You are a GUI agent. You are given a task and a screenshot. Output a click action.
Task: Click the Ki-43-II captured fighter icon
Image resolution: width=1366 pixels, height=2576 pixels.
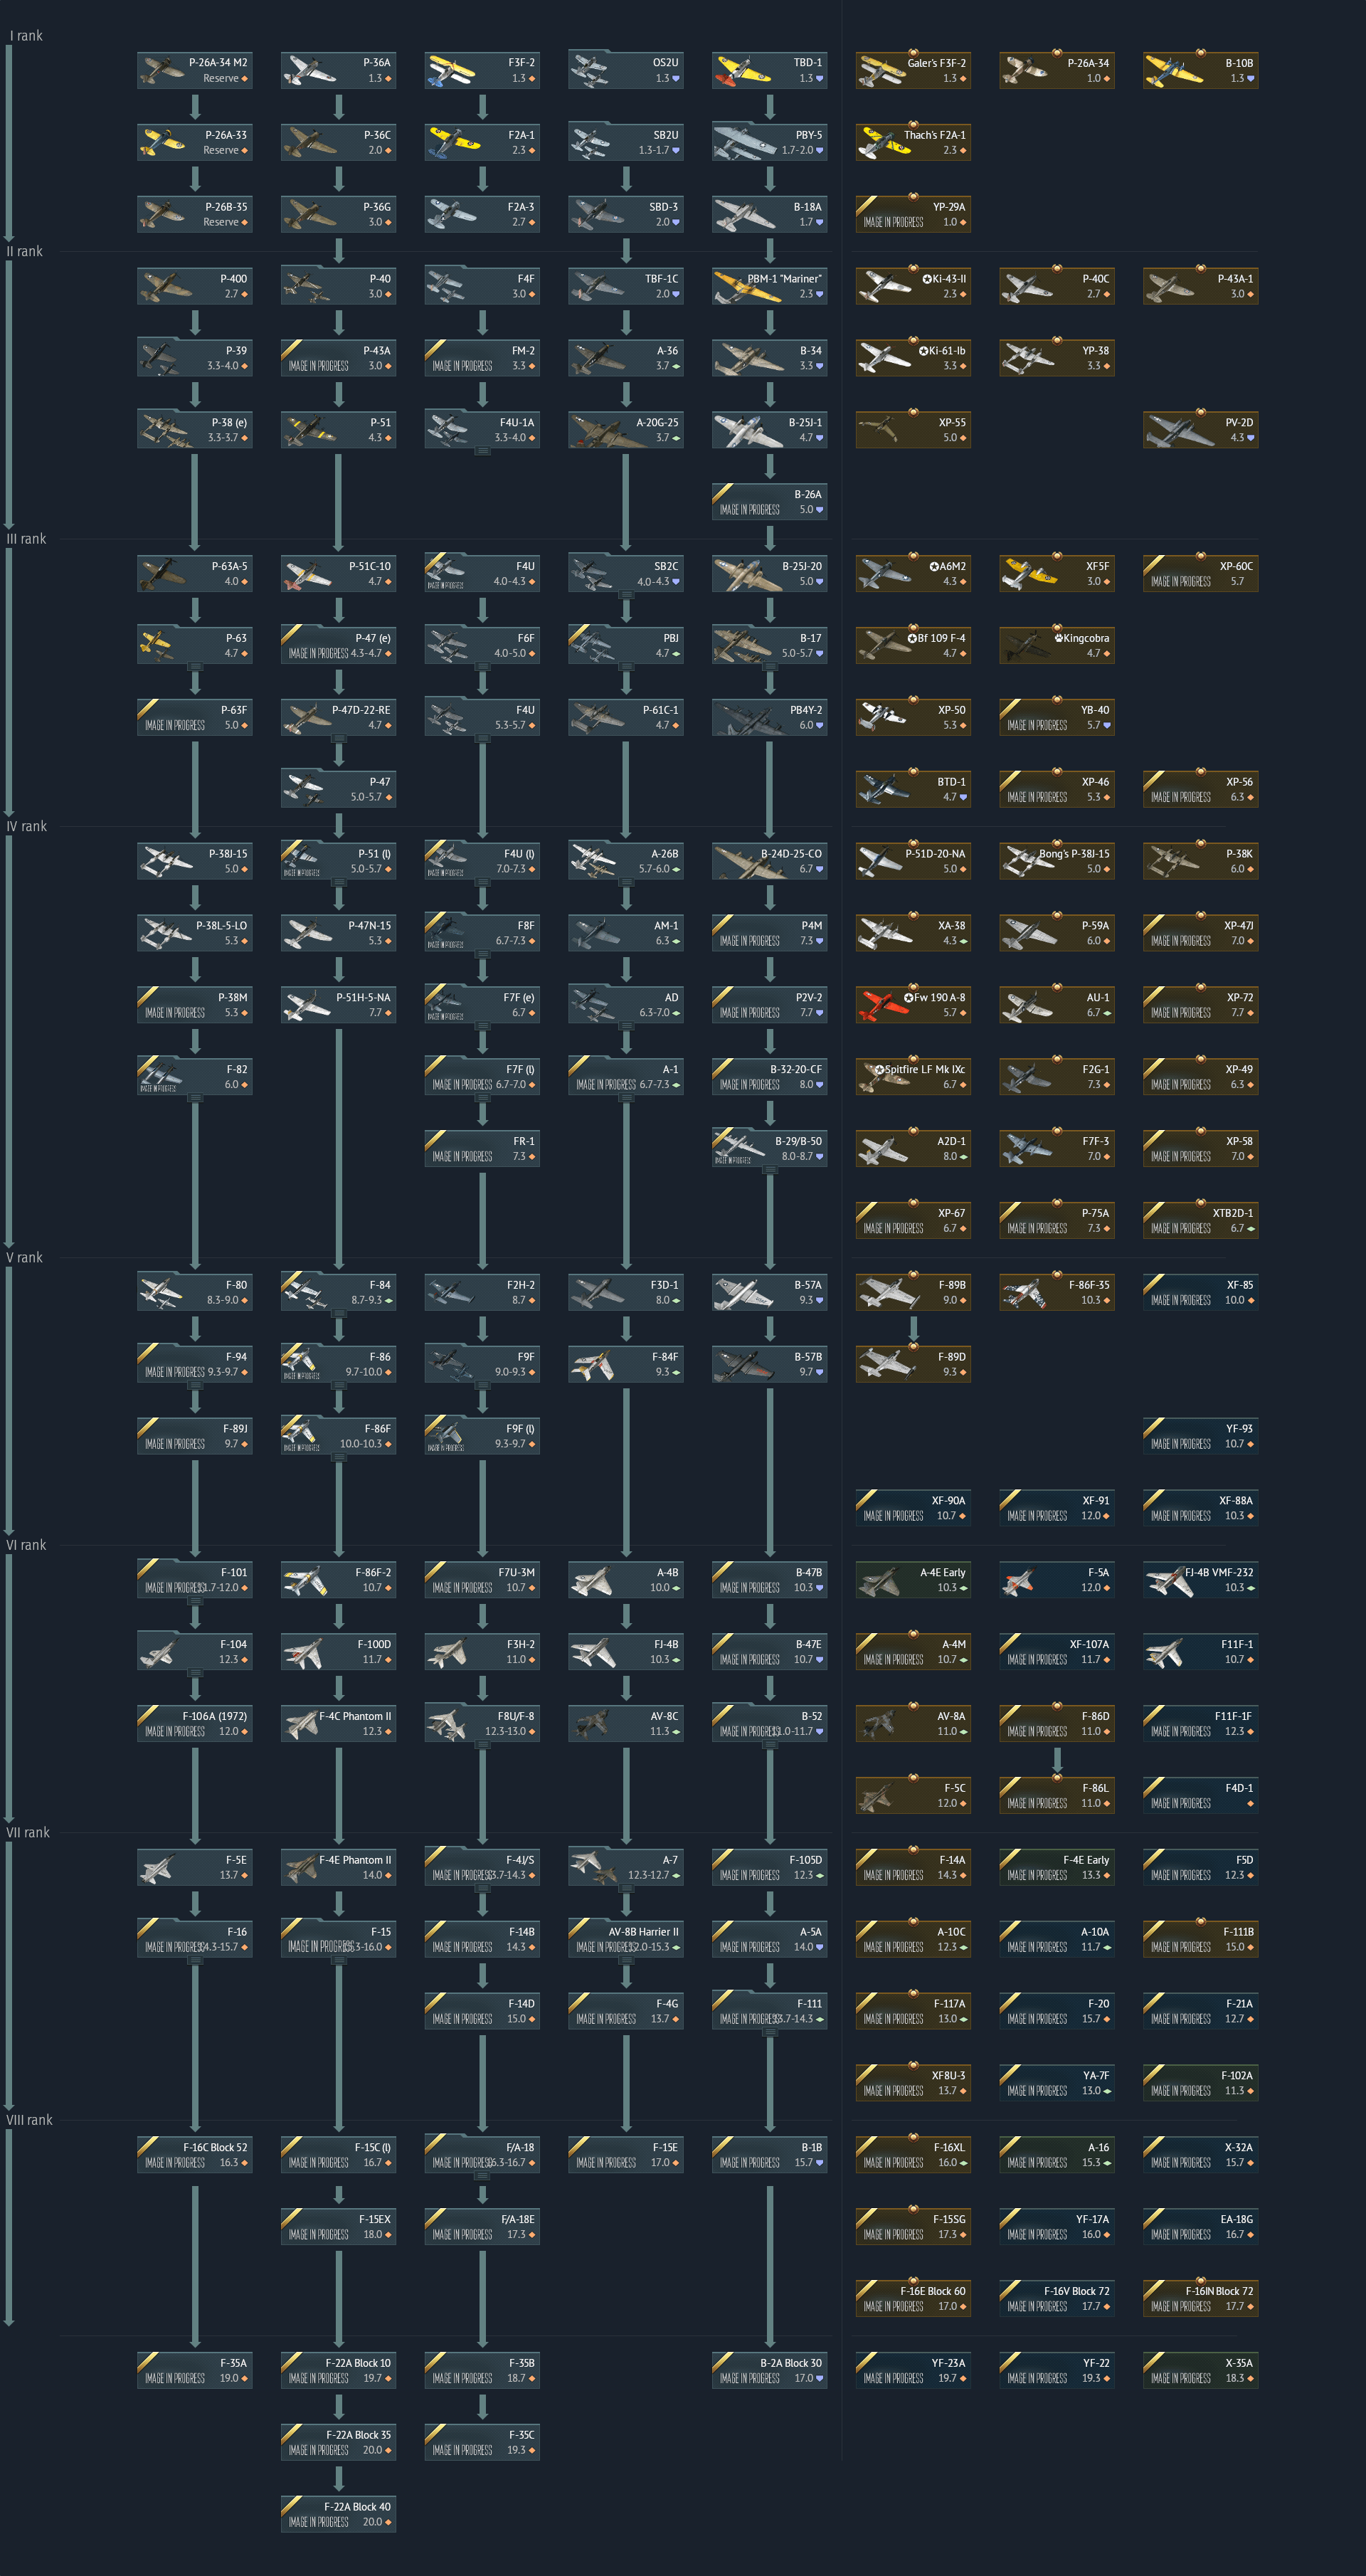pyautogui.click(x=884, y=286)
